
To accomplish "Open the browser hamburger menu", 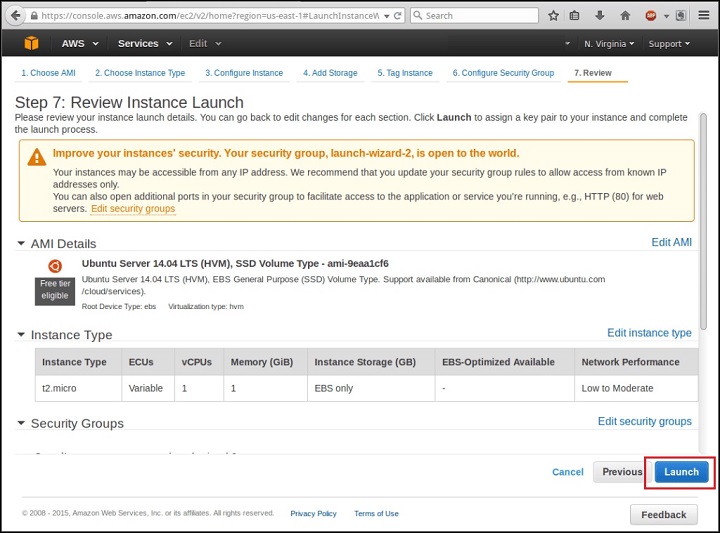I will pos(704,16).
